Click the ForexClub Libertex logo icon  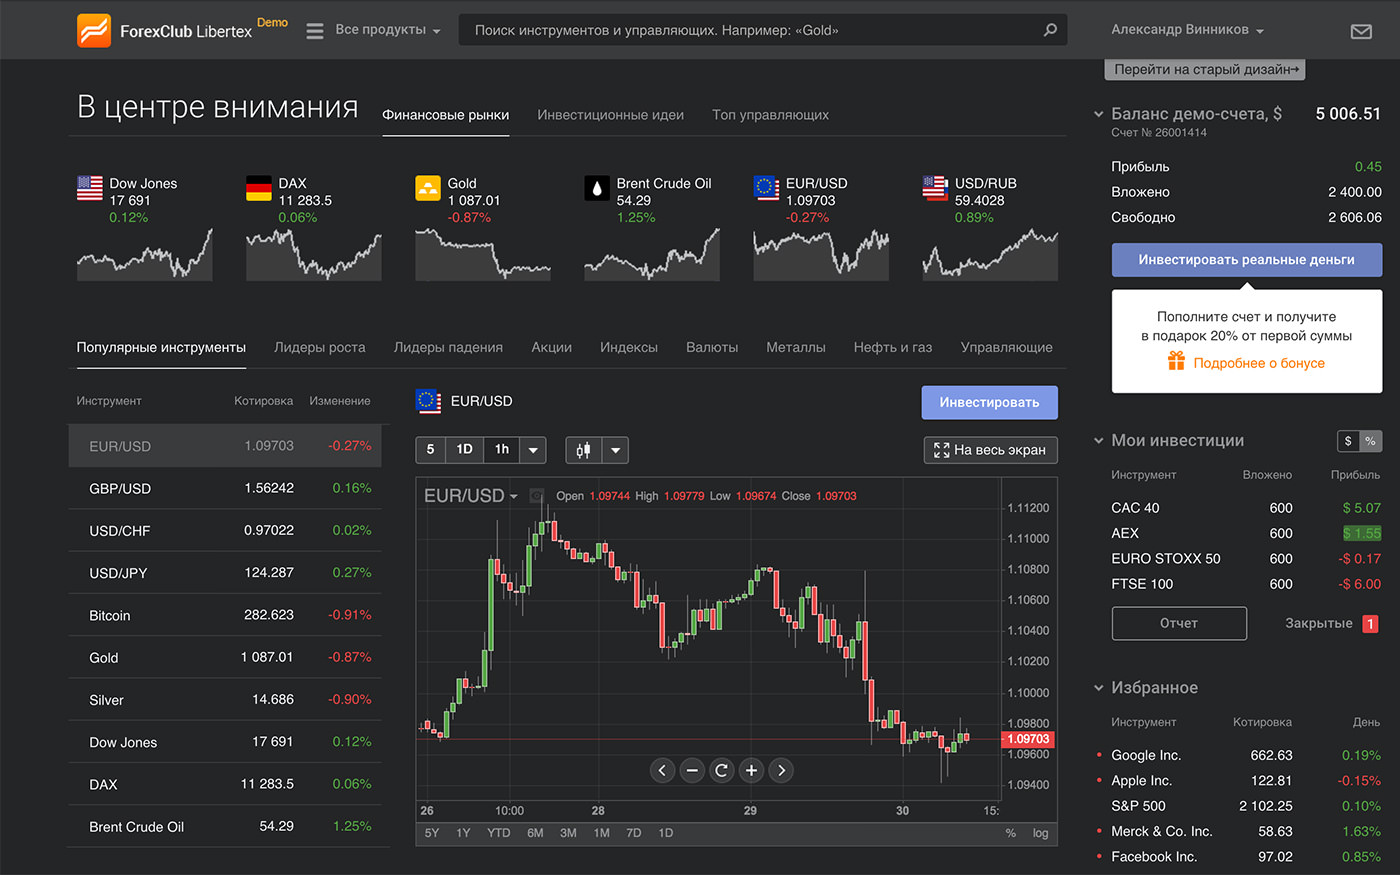pos(94,30)
